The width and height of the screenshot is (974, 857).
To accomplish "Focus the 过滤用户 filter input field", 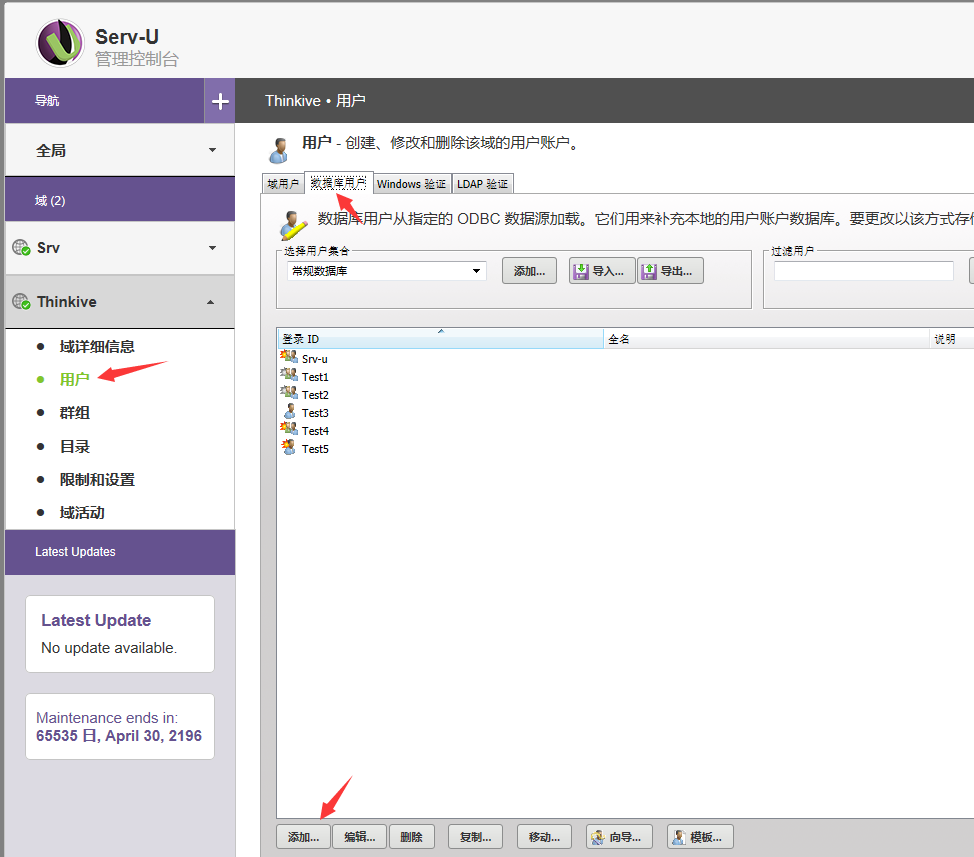I will point(863,271).
